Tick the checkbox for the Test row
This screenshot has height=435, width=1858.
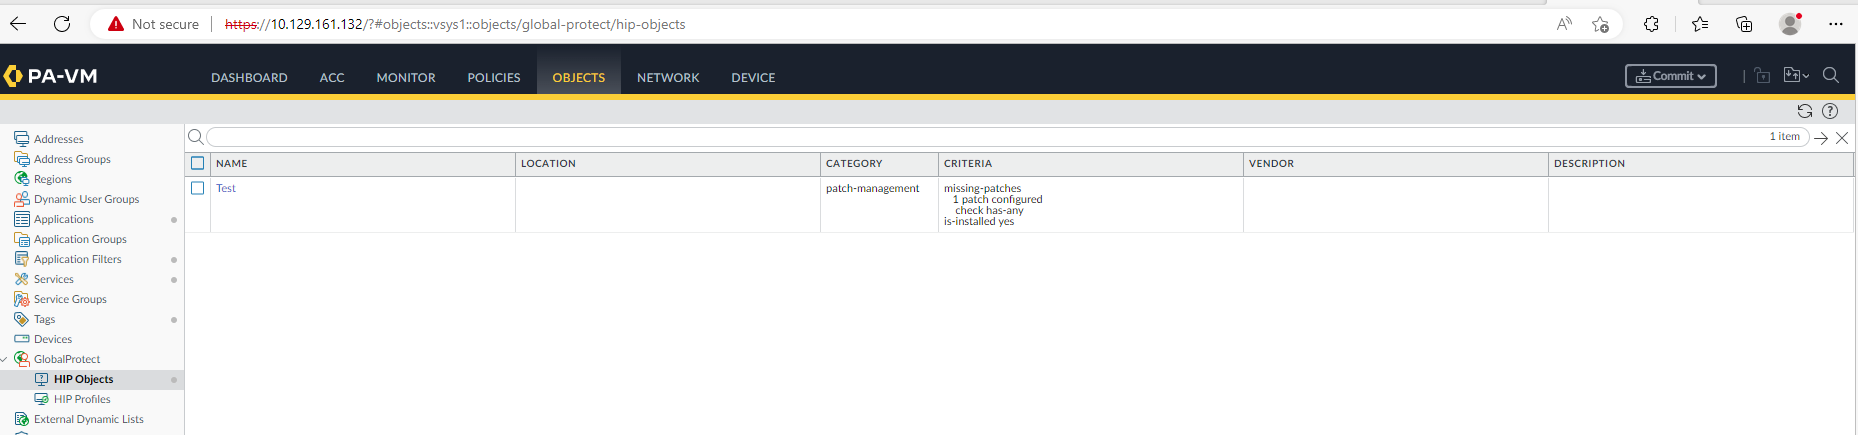click(197, 188)
